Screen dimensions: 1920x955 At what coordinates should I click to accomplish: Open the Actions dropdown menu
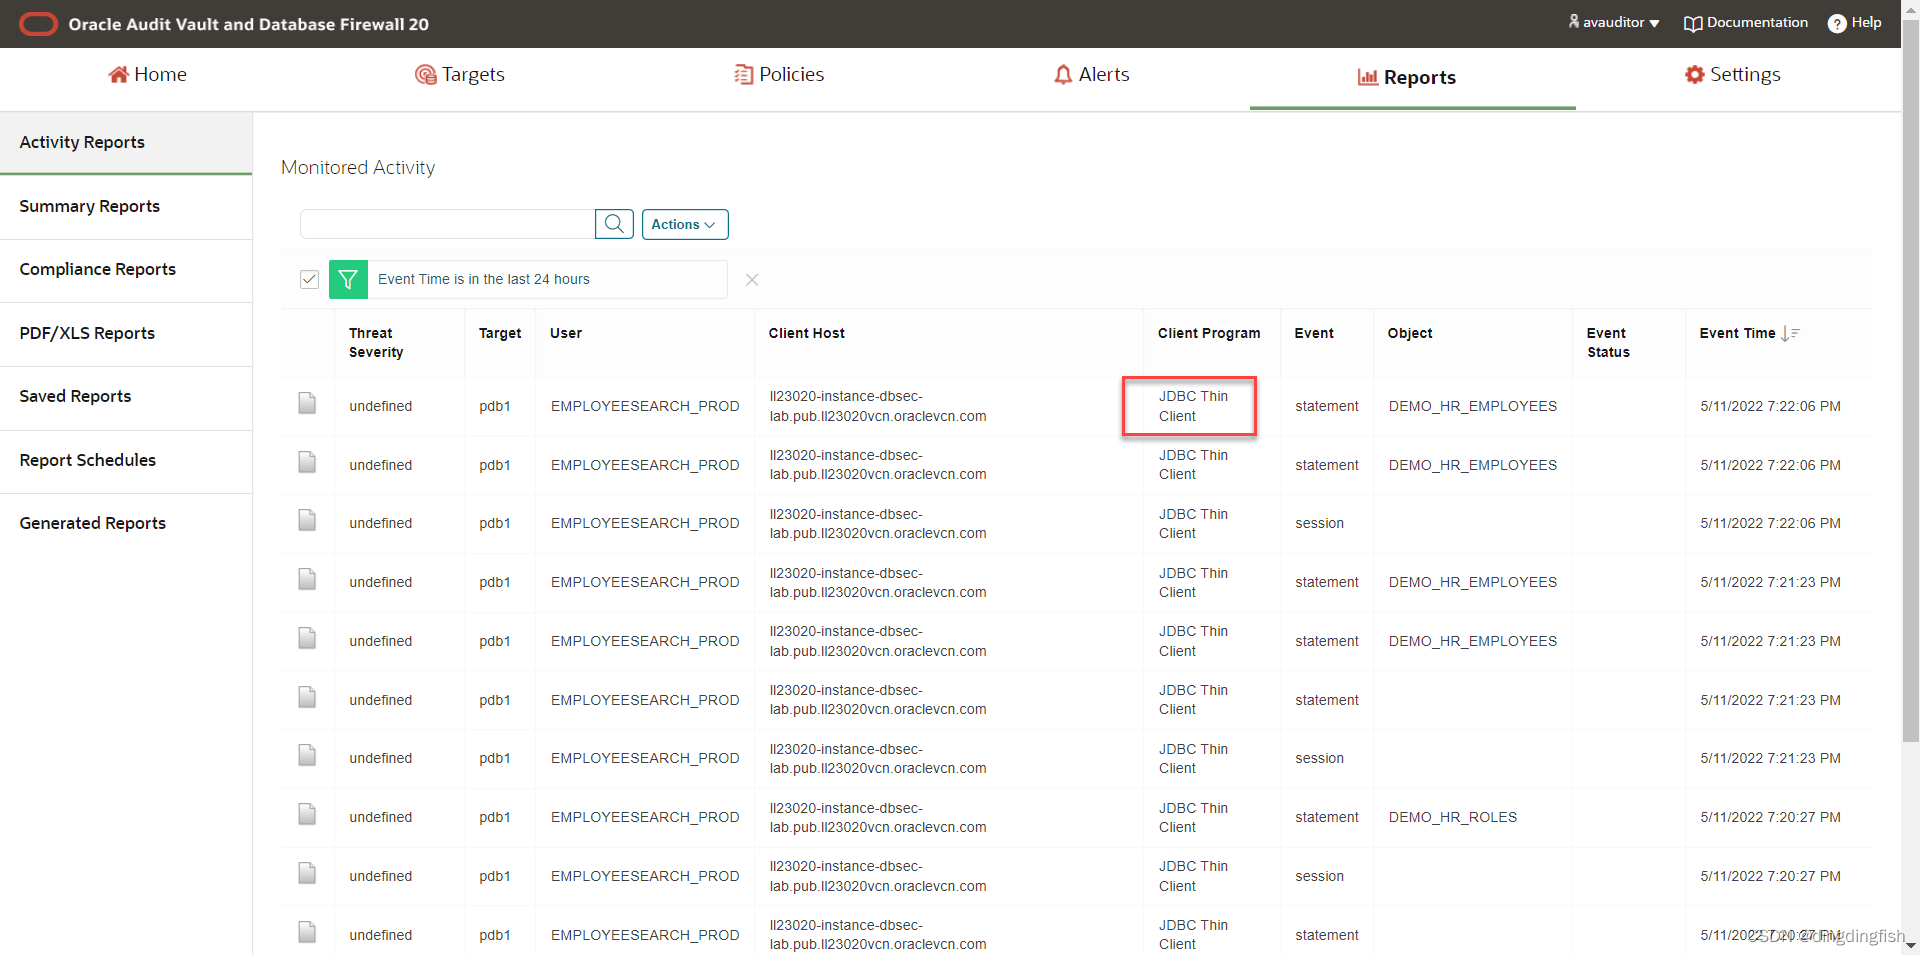pyautogui.click(x=685, y=224)
